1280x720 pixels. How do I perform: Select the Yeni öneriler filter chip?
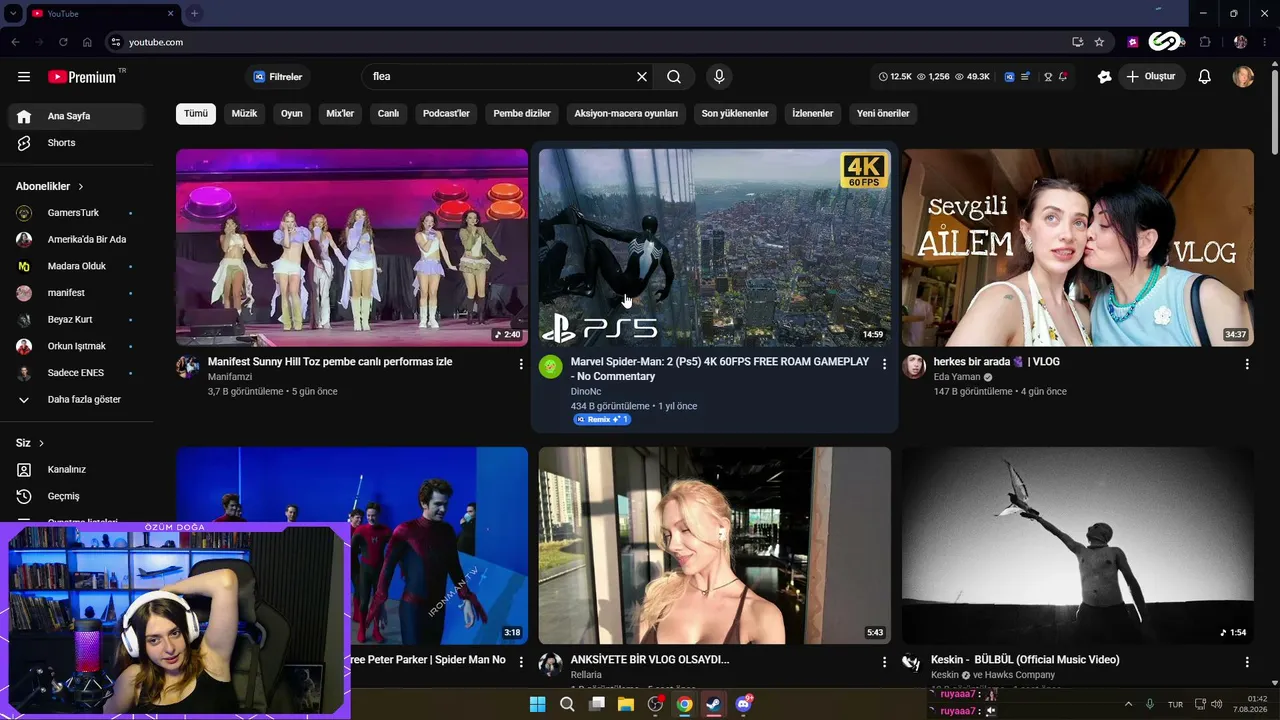[x=883, y=114]
